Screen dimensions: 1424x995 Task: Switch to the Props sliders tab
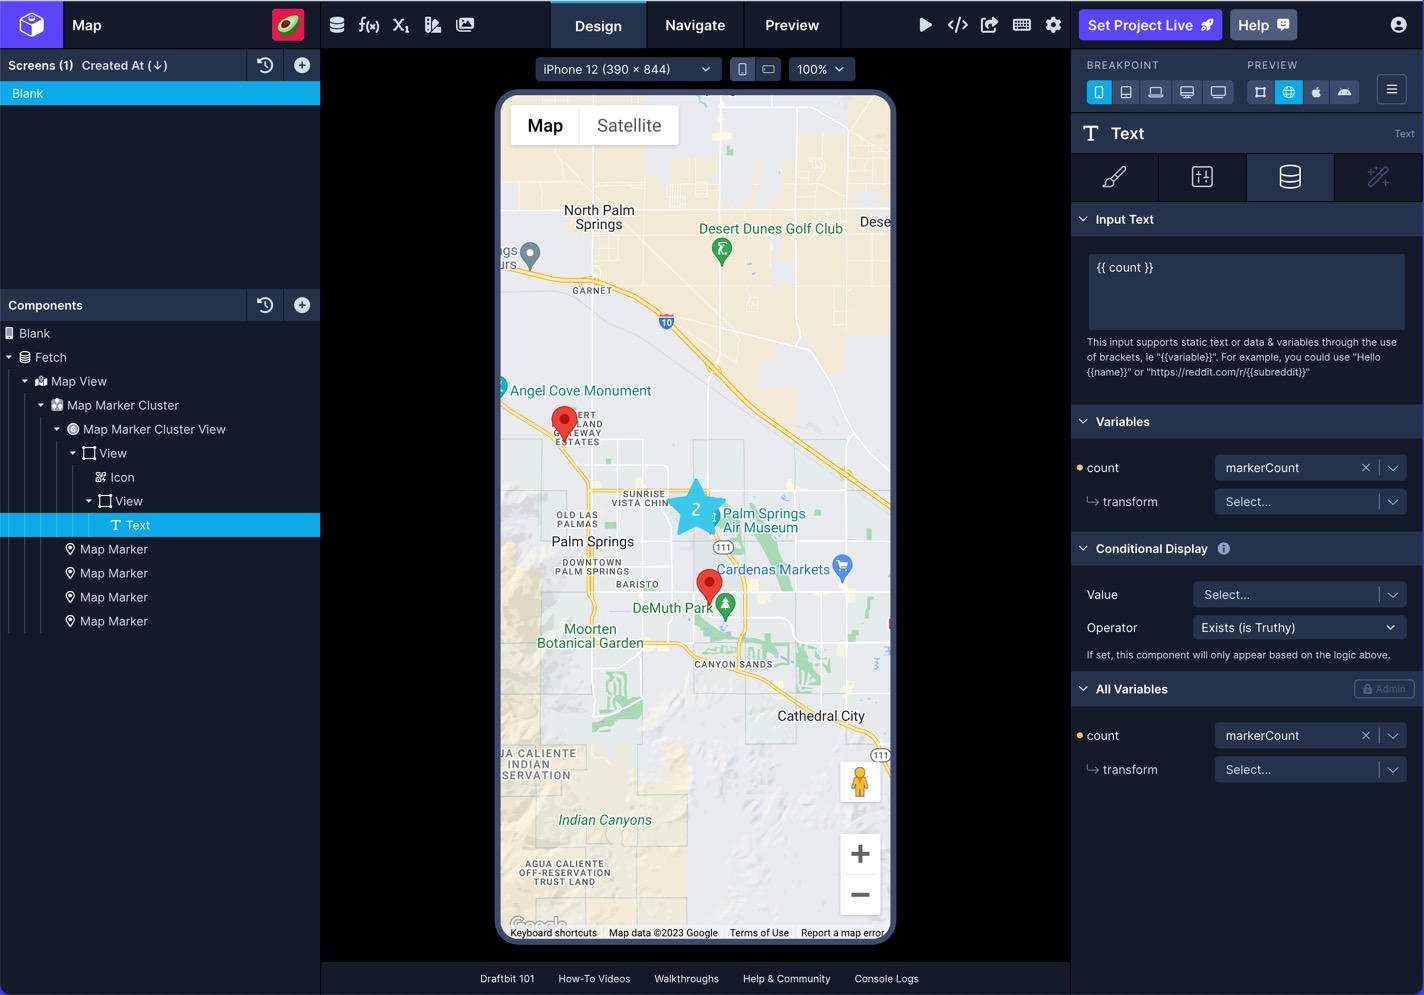[1202, 177]
